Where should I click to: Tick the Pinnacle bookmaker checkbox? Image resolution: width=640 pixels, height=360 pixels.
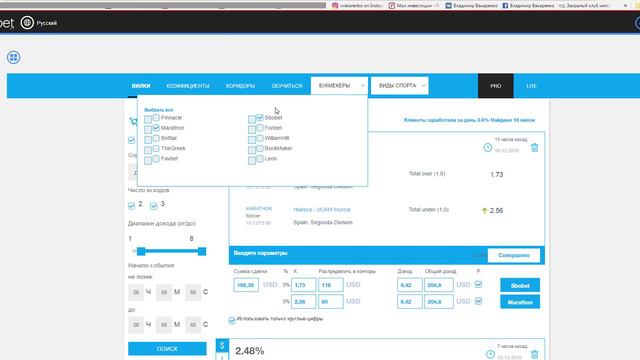156,118
